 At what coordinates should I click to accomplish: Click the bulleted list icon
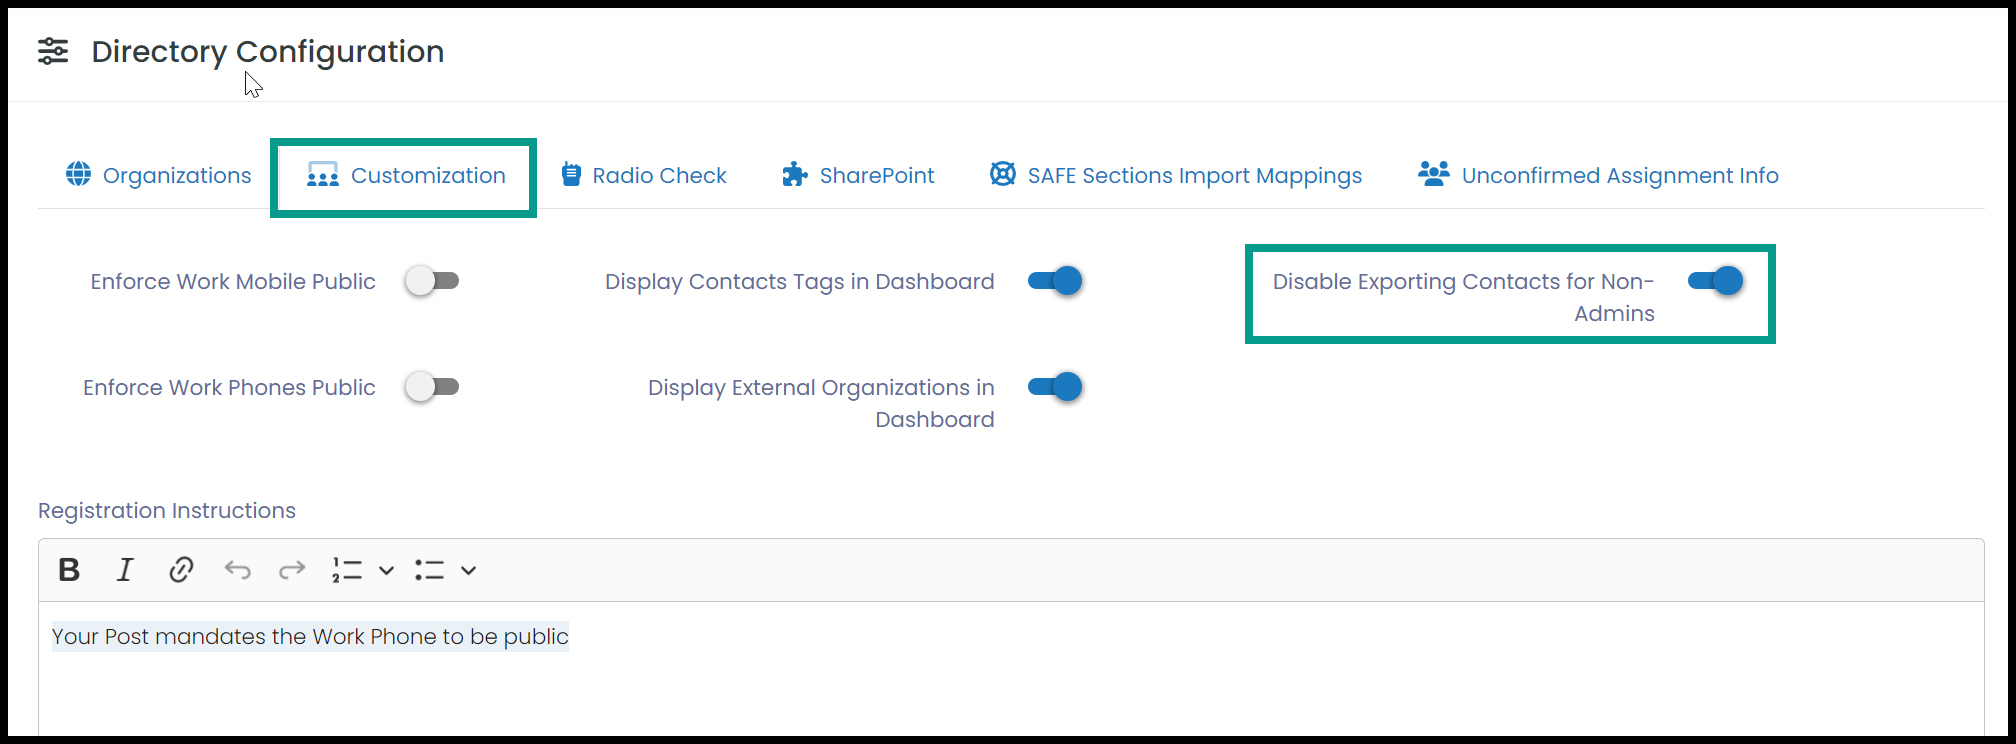pyautogui.click(x=429, y=570)
